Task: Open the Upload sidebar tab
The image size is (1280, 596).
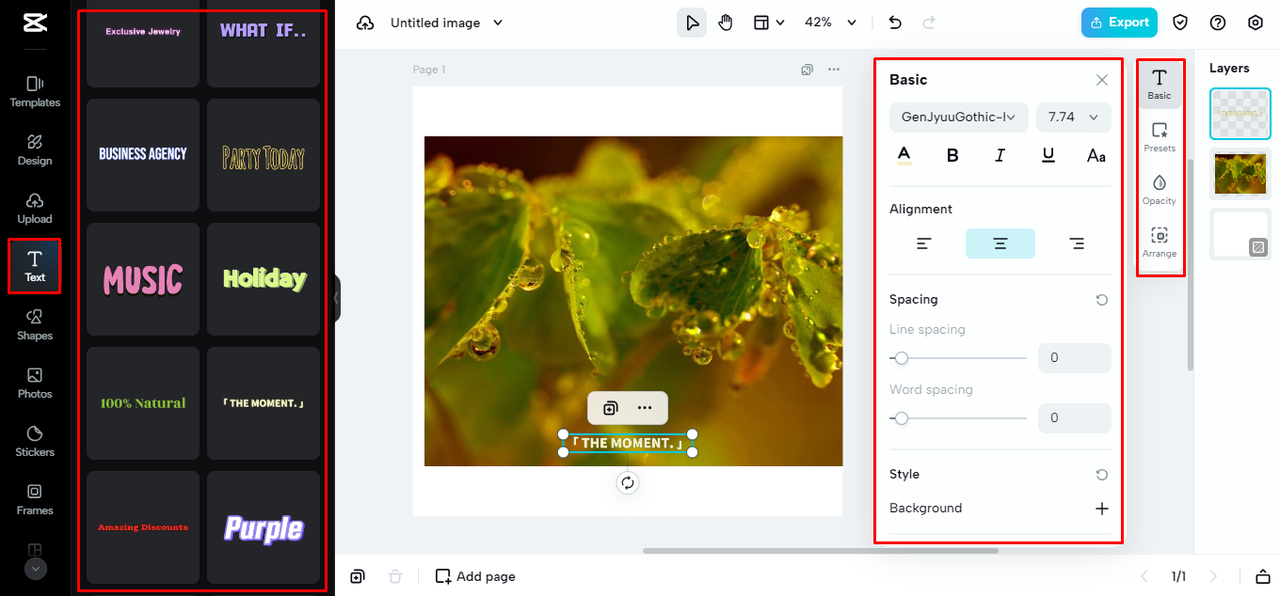Action: tap(35, 208)
